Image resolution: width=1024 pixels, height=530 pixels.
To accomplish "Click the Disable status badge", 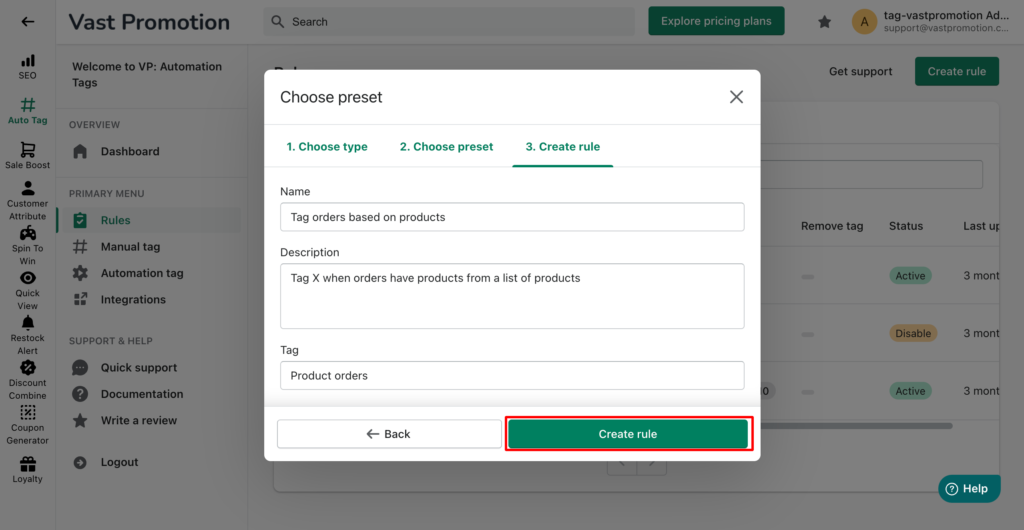I will 913,333.
